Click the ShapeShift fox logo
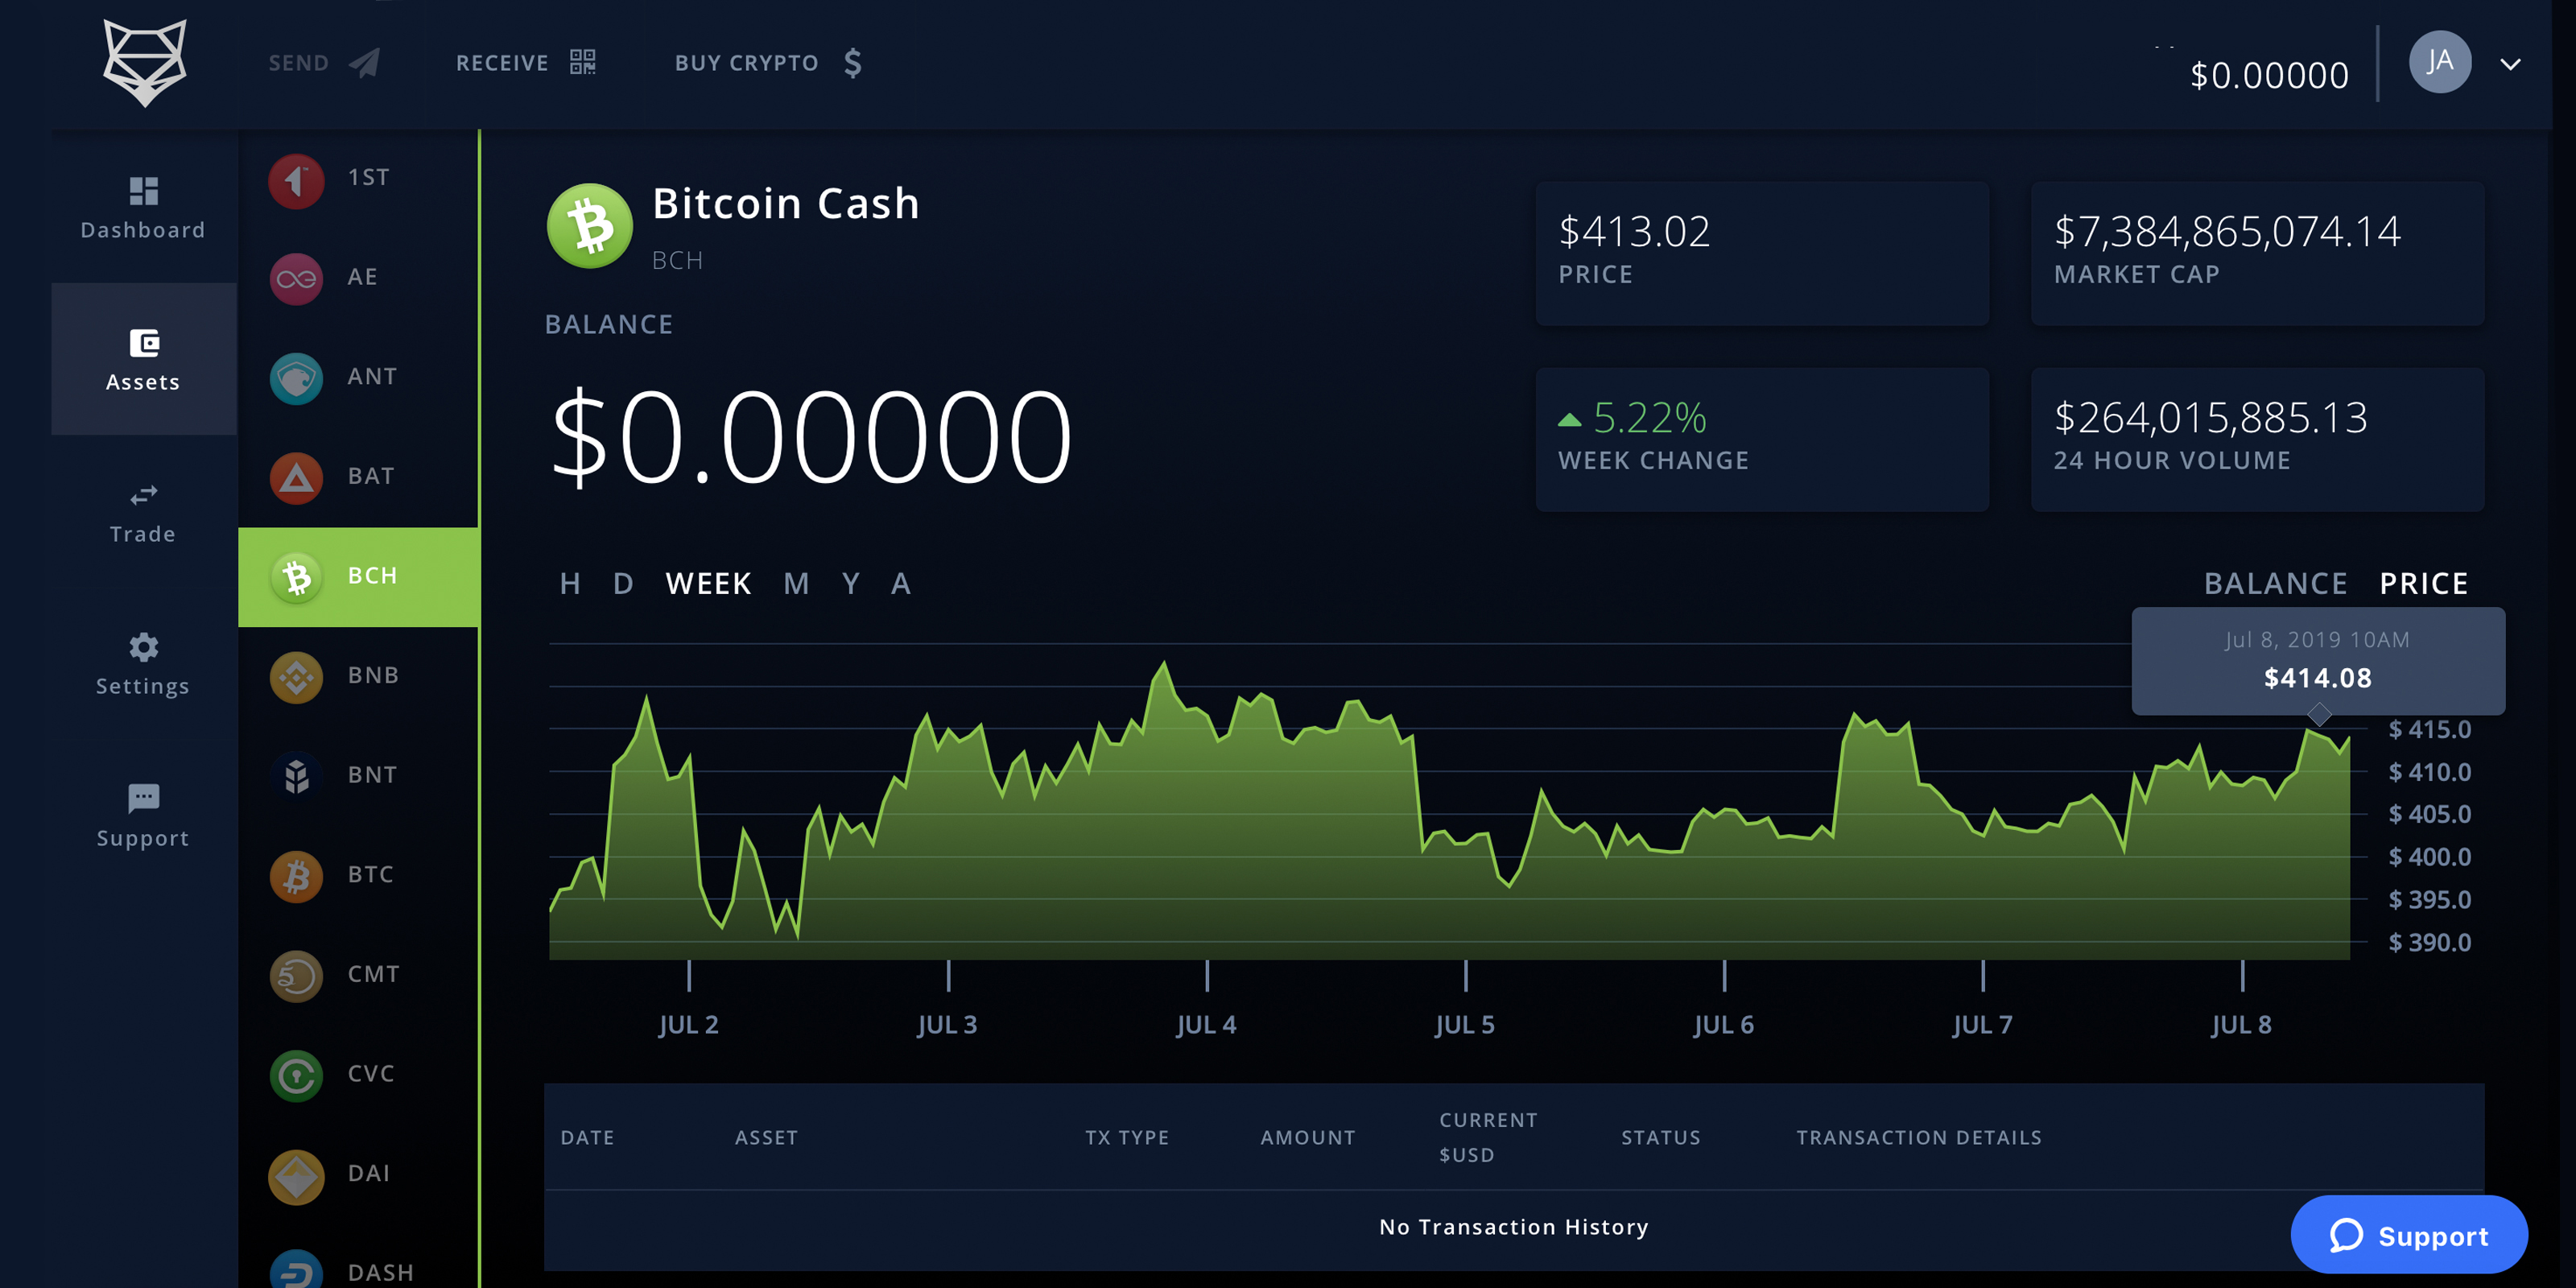This screenshot has height=1288, width=2576. coord(145,62)
